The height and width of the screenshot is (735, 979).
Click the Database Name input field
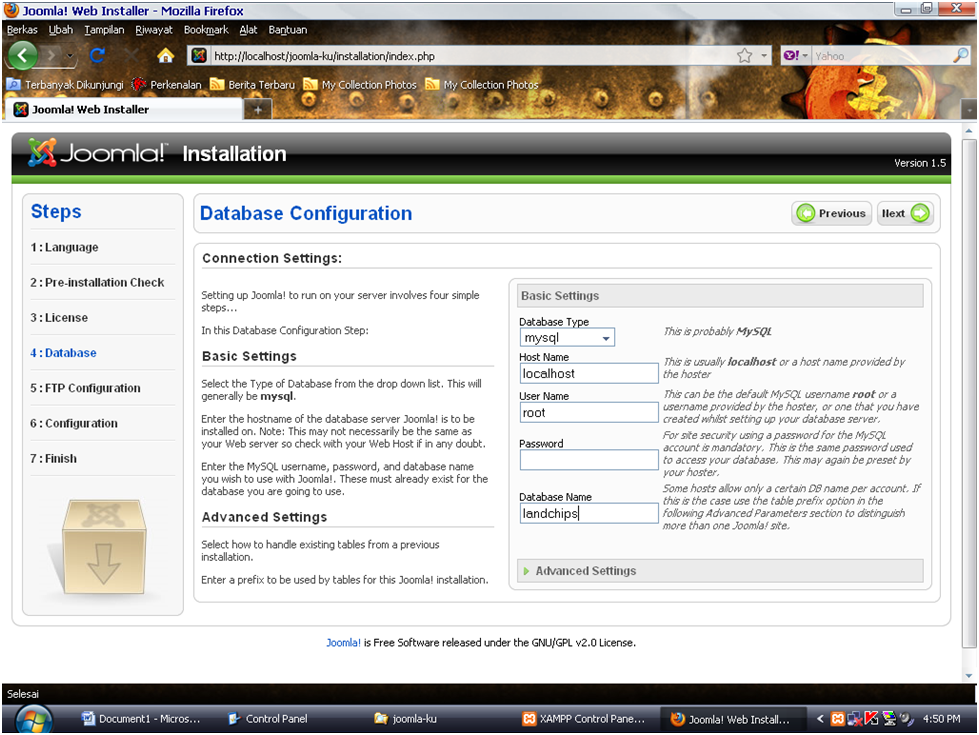tap(589, 513)
